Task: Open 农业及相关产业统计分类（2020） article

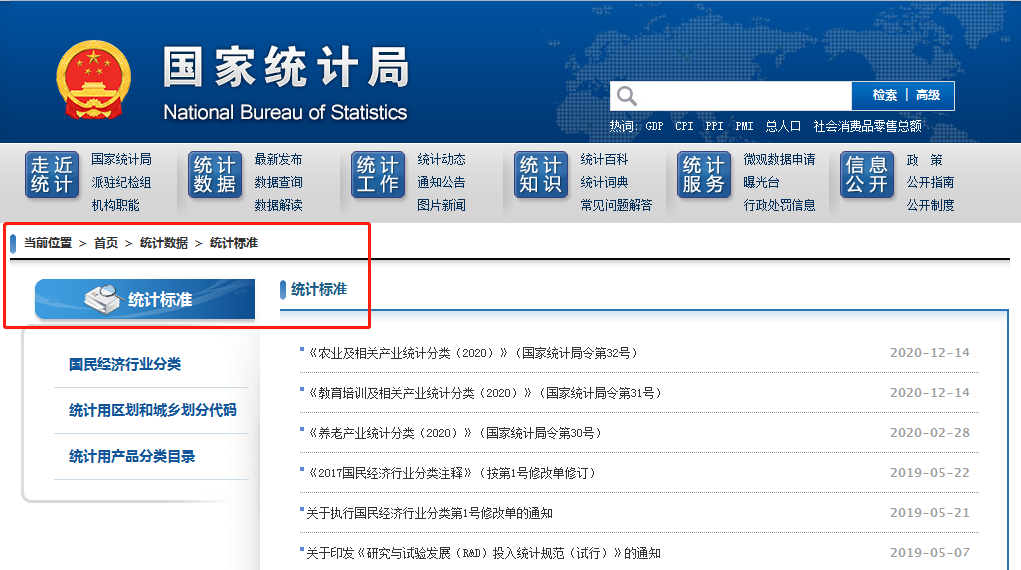Action: (470, 353)
